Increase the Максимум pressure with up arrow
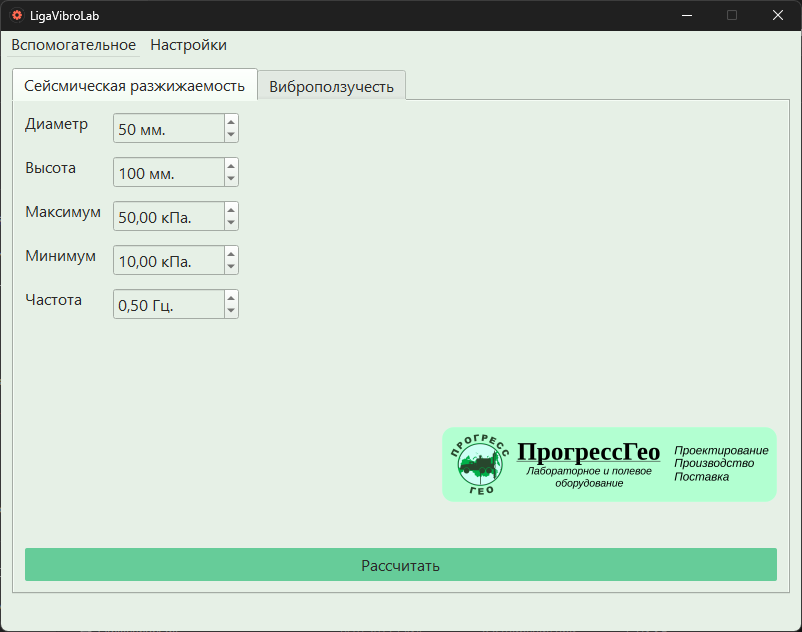The height and width of the screenshot is (632, 802). [231, 210]
